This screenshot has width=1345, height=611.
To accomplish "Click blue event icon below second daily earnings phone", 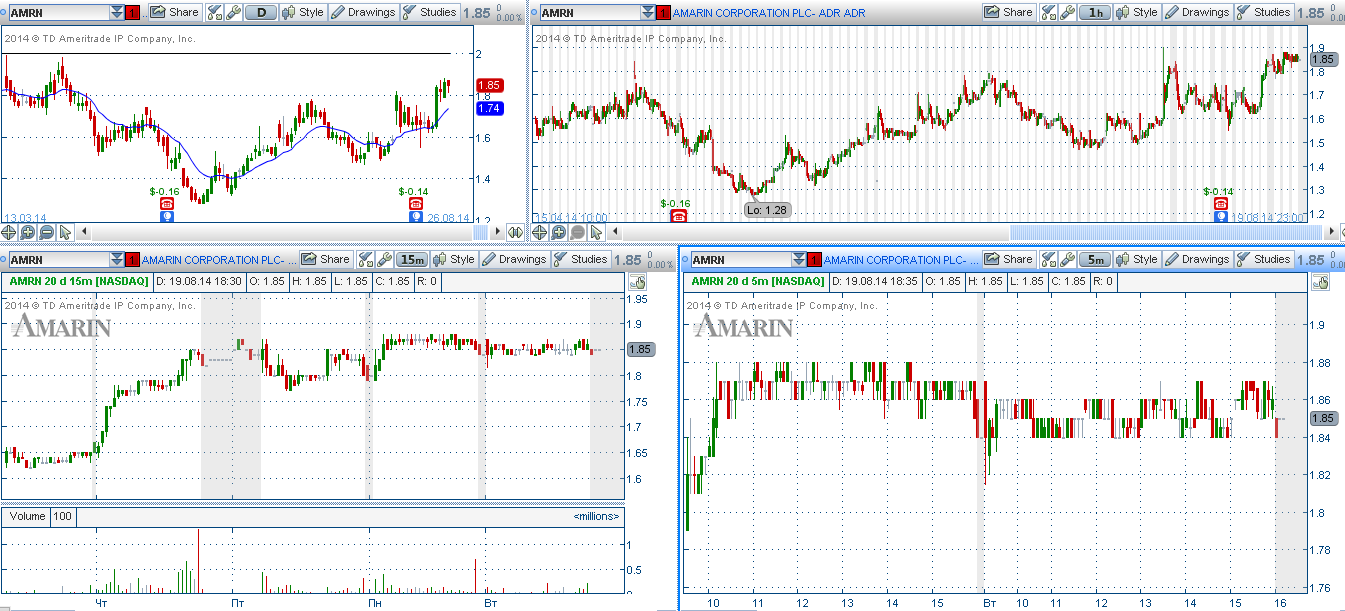I will (416, 215).
